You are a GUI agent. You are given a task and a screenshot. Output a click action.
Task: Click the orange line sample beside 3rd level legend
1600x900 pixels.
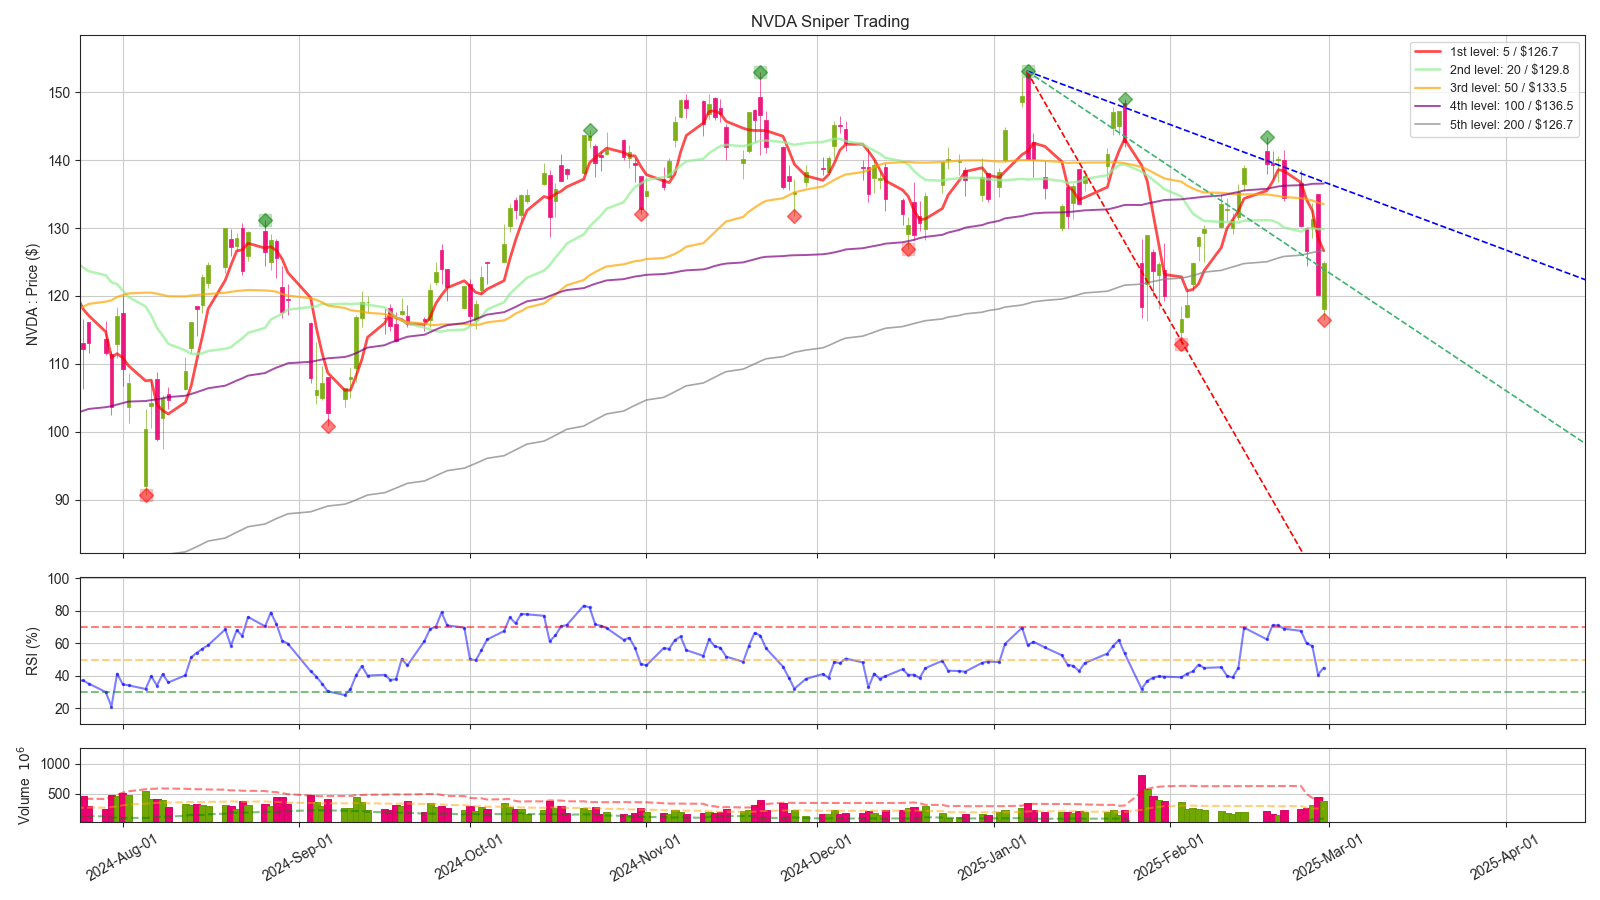pos(1428,88)
